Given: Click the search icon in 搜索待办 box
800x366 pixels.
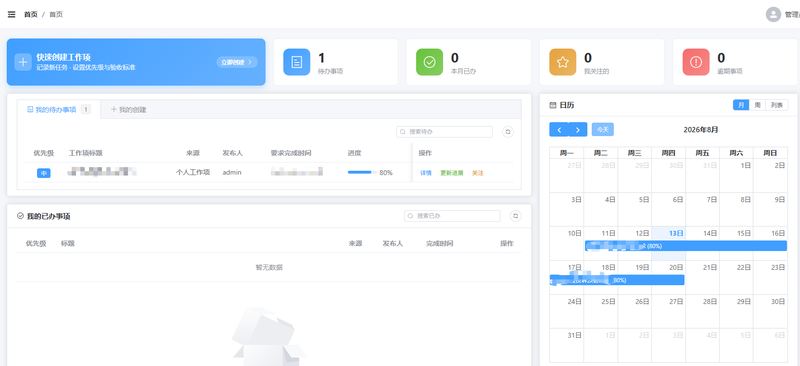Looking at the screenshot, I should (403, 132).
